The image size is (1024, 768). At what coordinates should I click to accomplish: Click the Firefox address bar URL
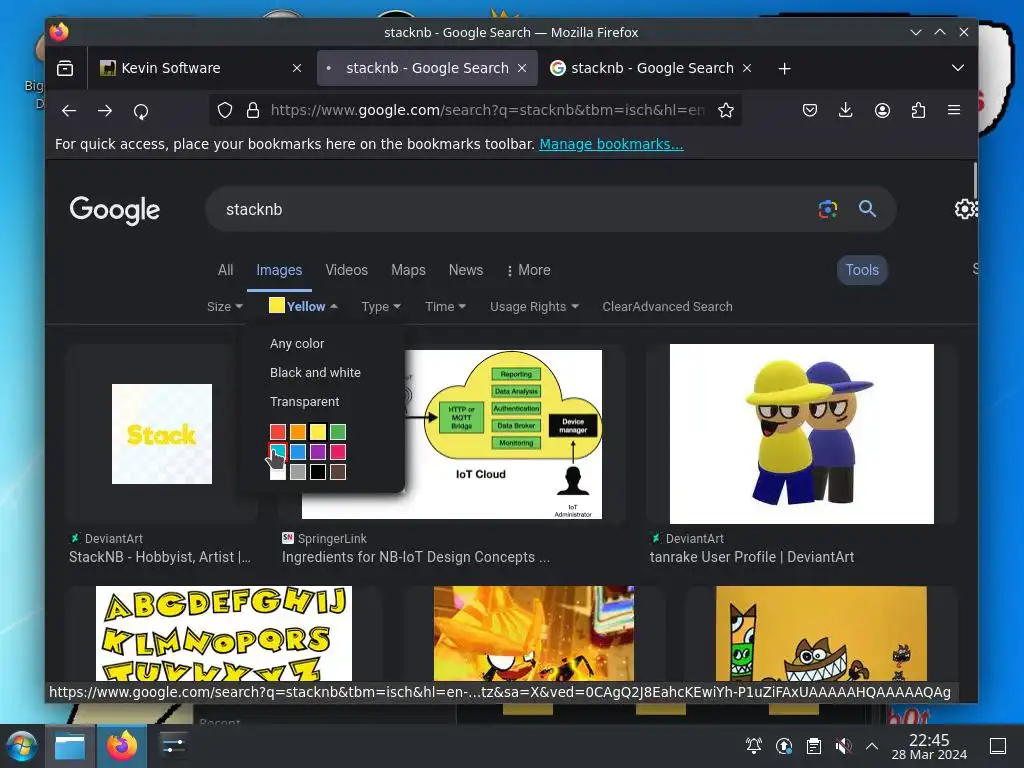[x=487, y=110]
